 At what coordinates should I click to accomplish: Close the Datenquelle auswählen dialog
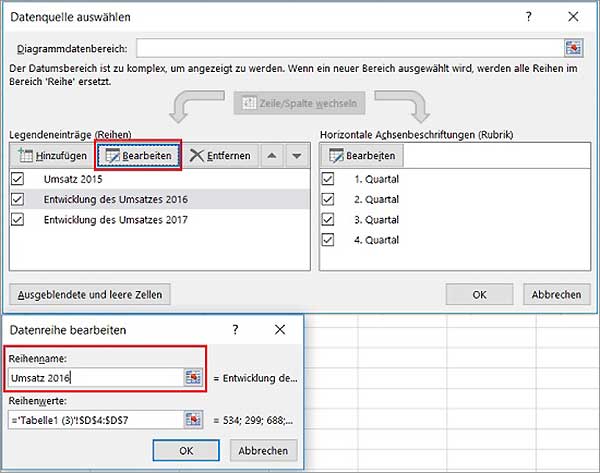573,17
